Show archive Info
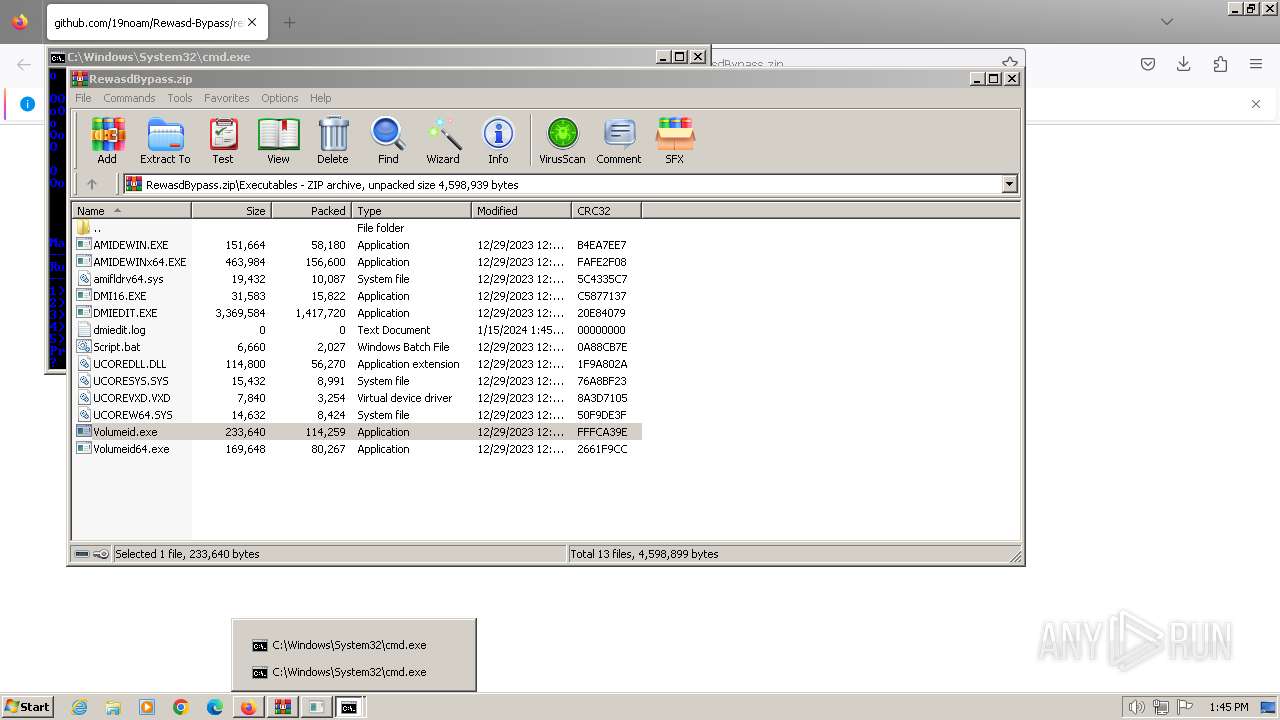Viewport: 1280px width, 720px height. 498,140
